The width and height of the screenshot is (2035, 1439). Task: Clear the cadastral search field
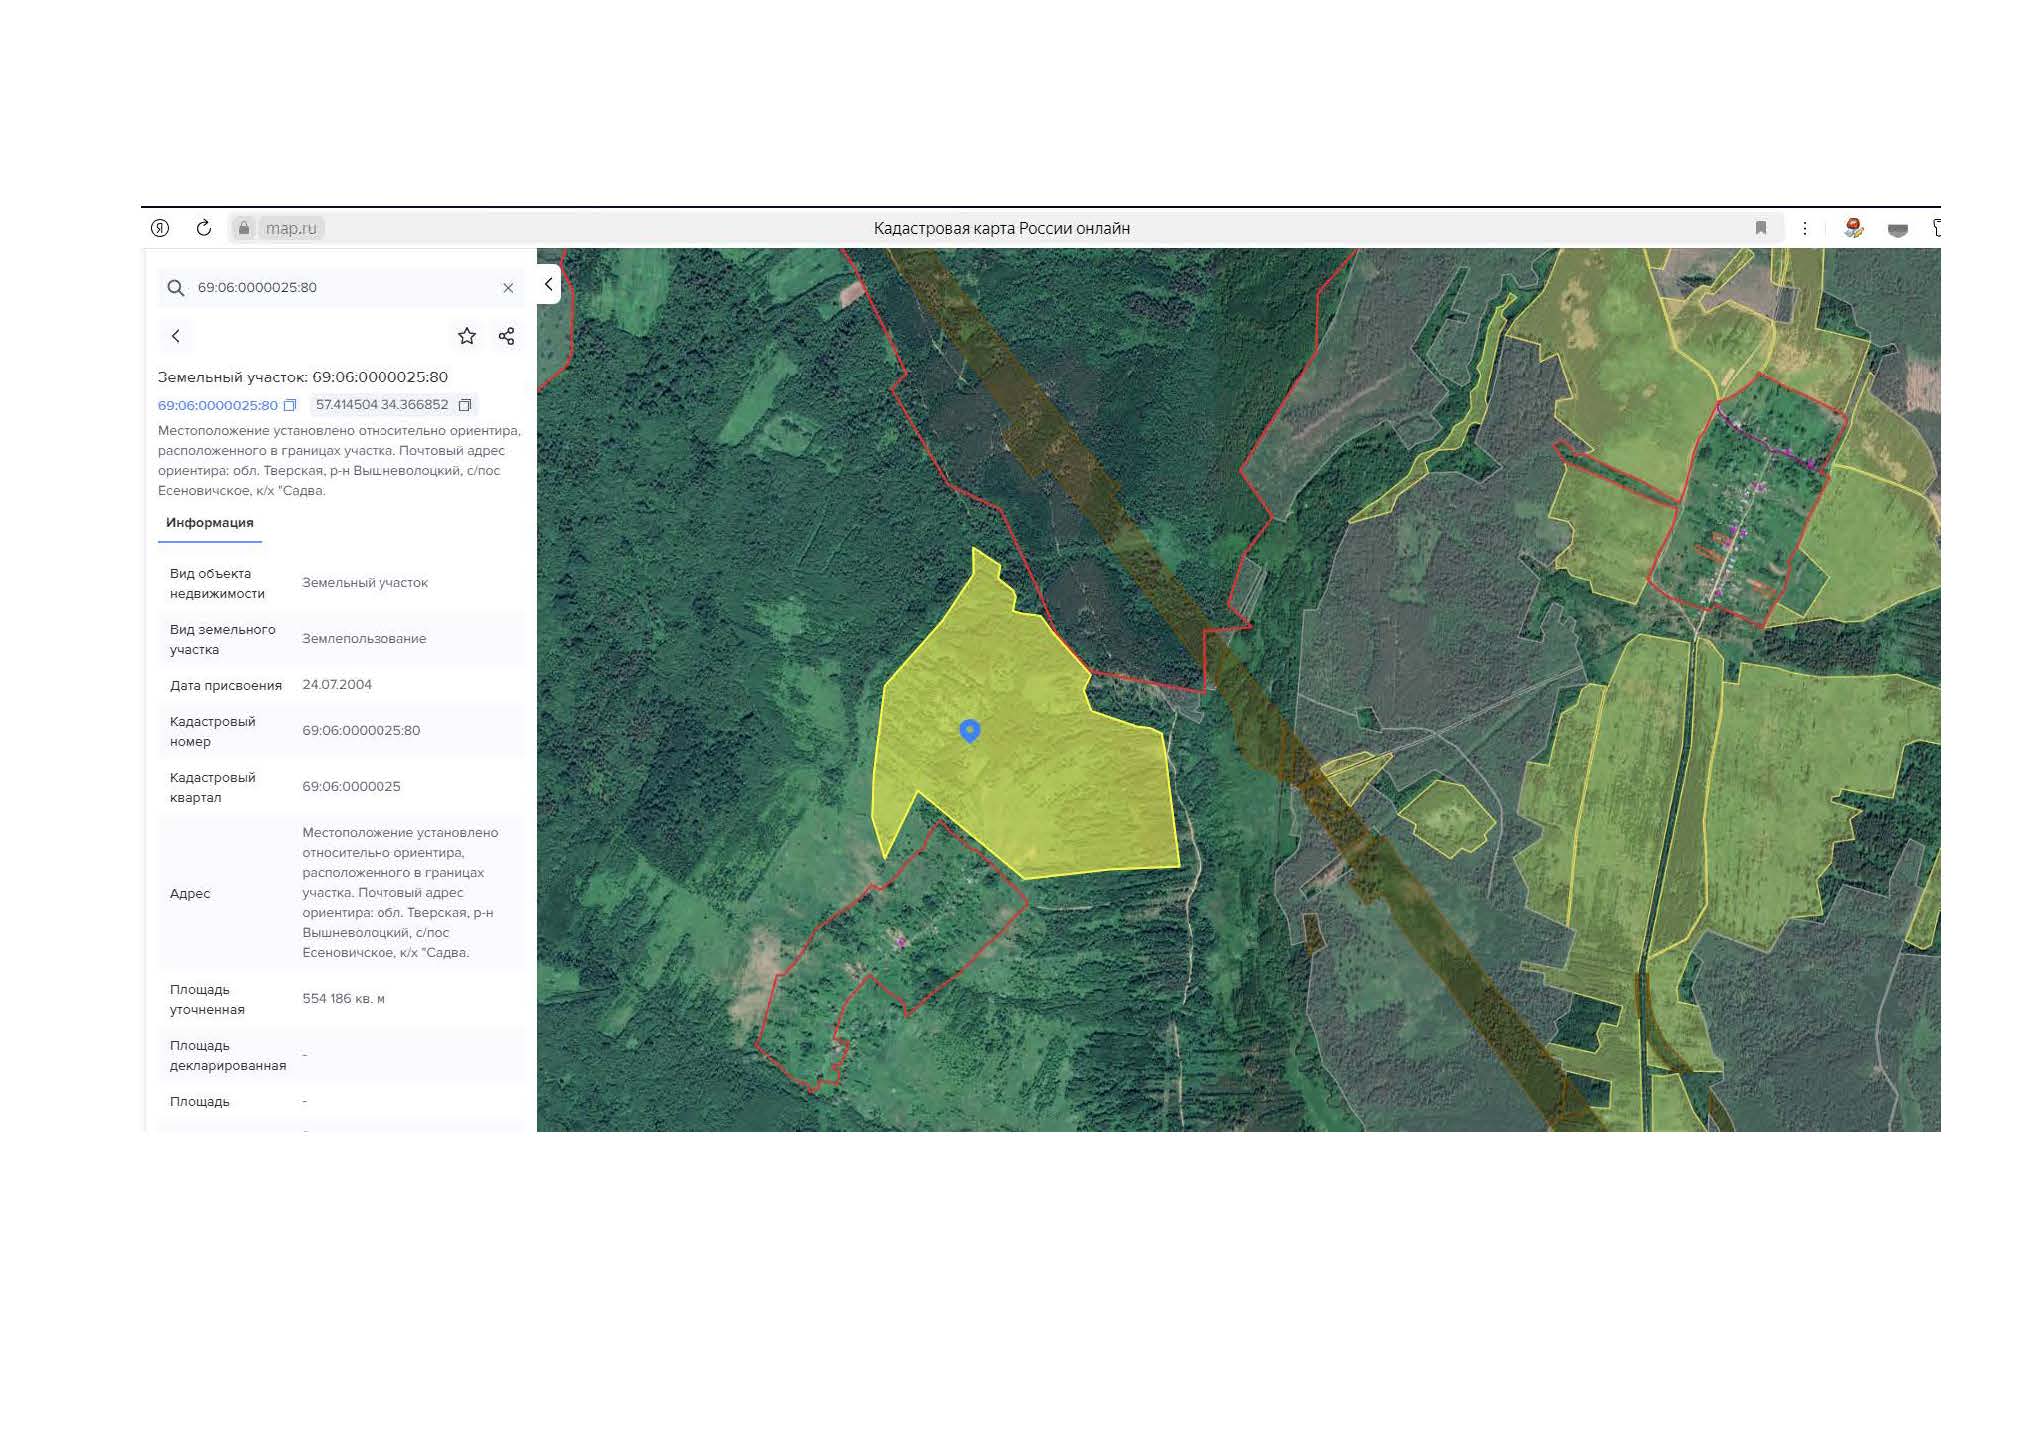coord(508,288)
